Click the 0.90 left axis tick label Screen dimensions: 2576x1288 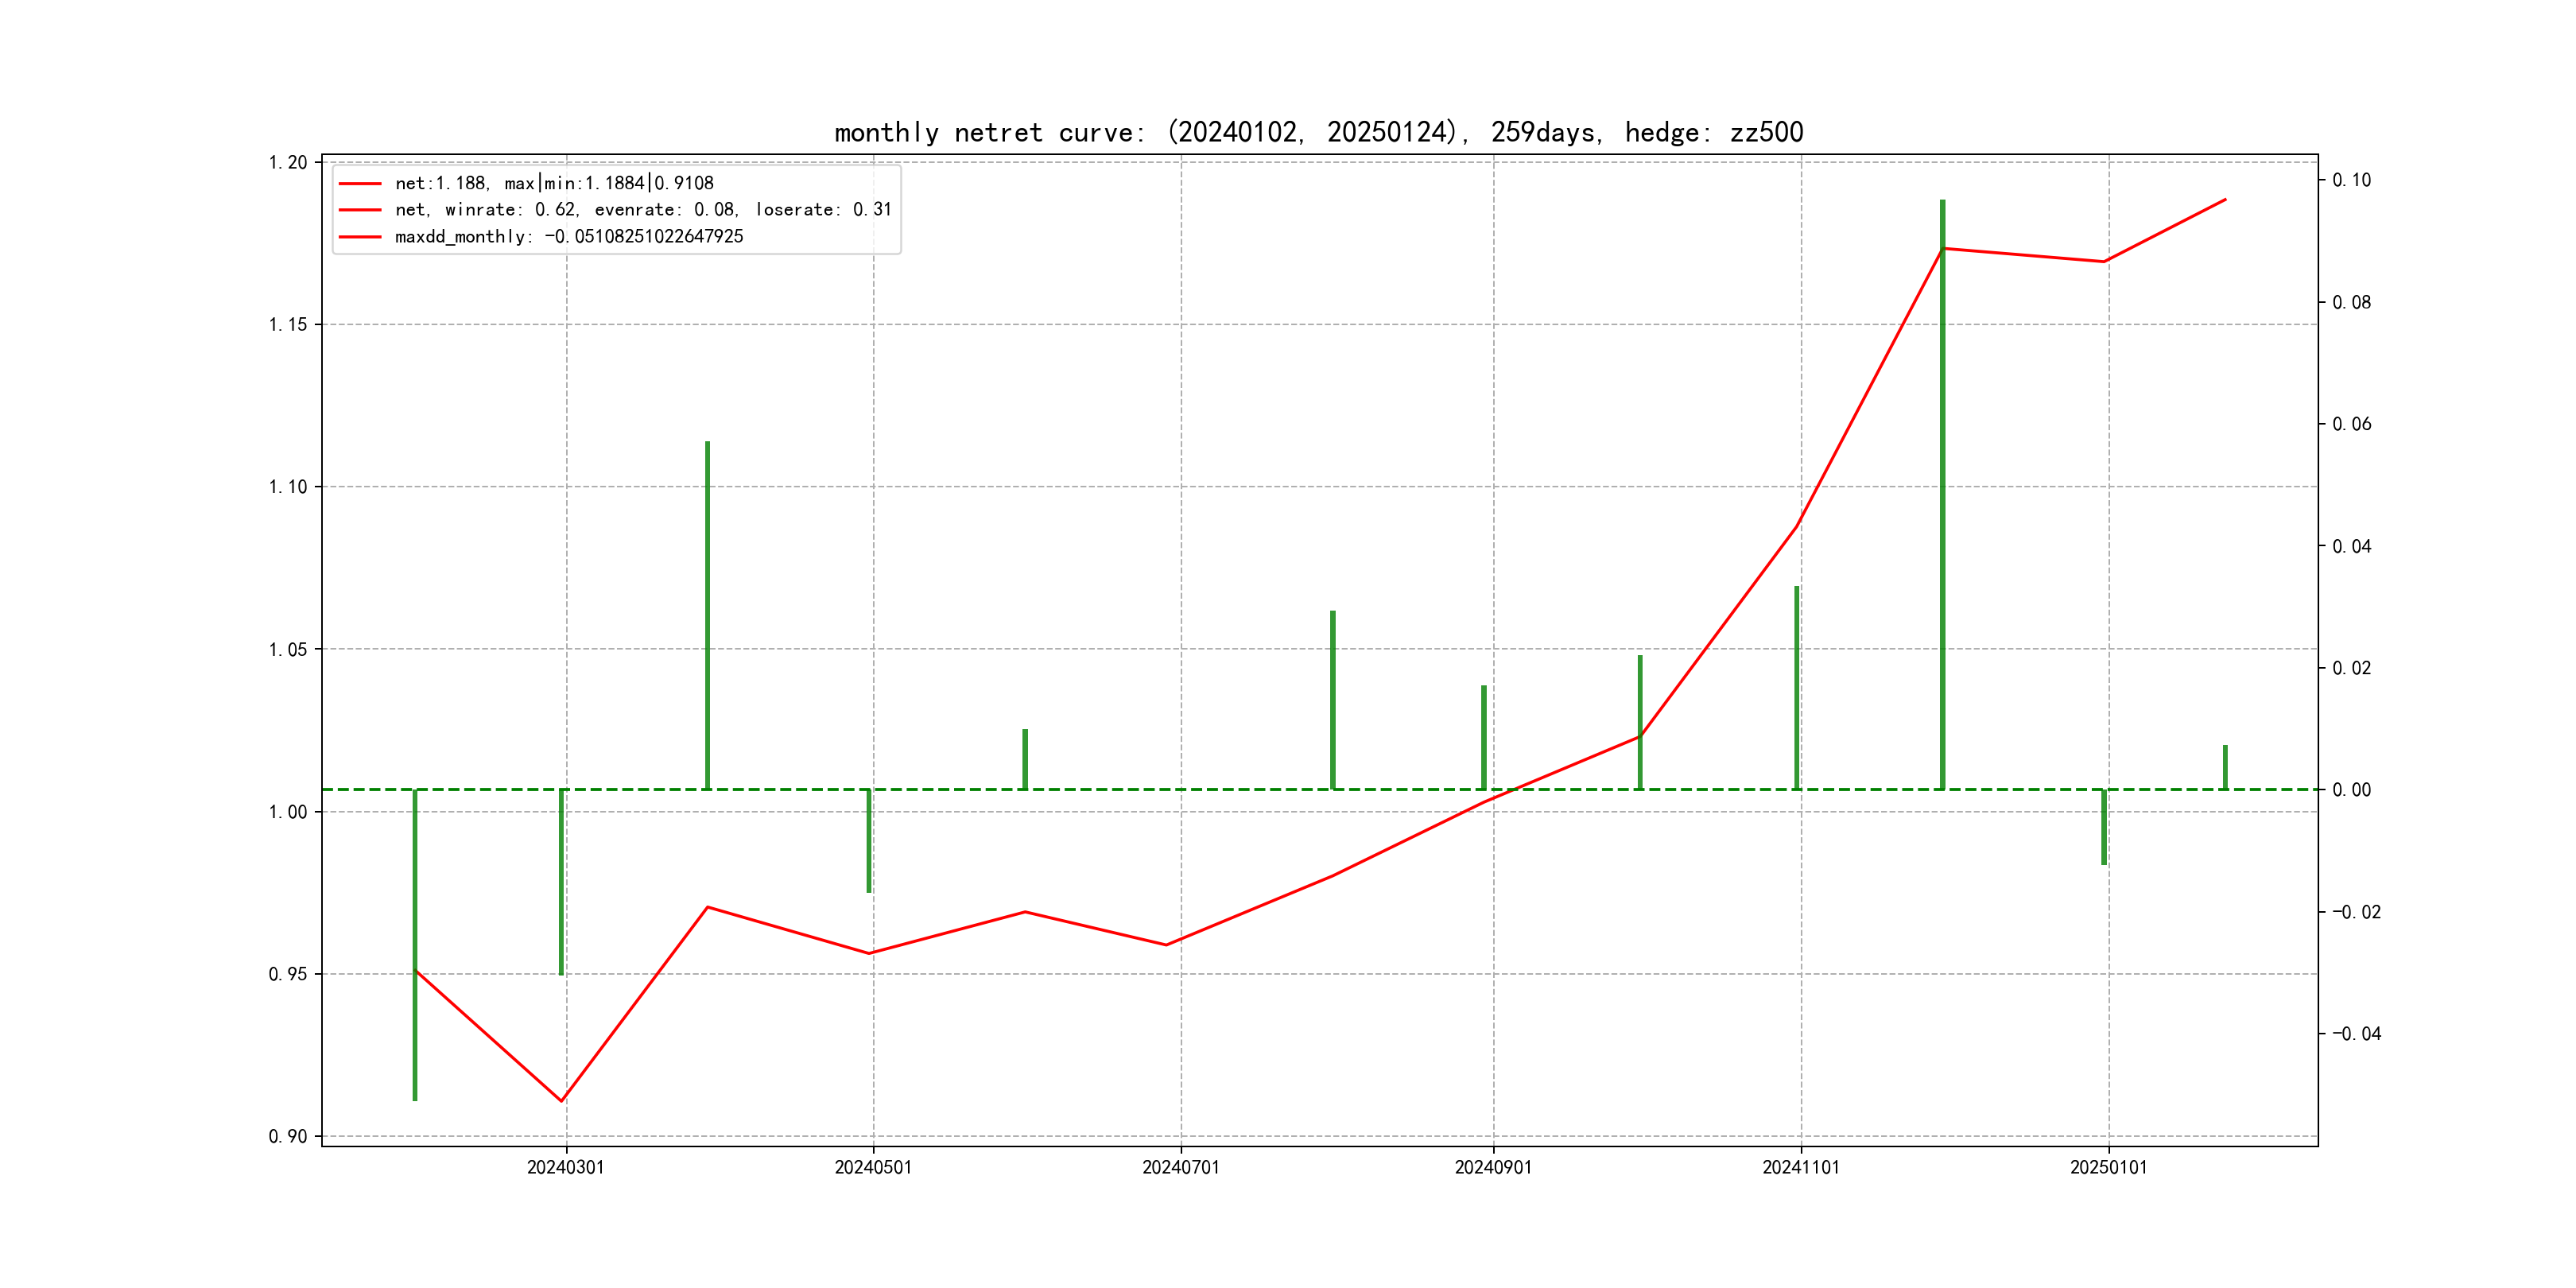point(288,1137)
